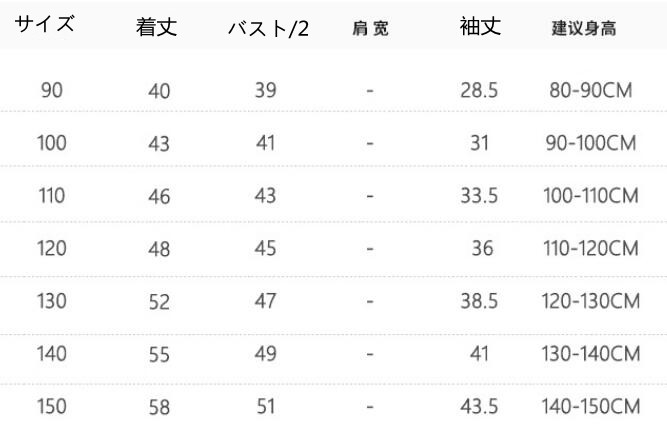Screen dimensions: 667x431
Task: Click the 38.5 sleeve length value
Action: (x=479, y=301)
